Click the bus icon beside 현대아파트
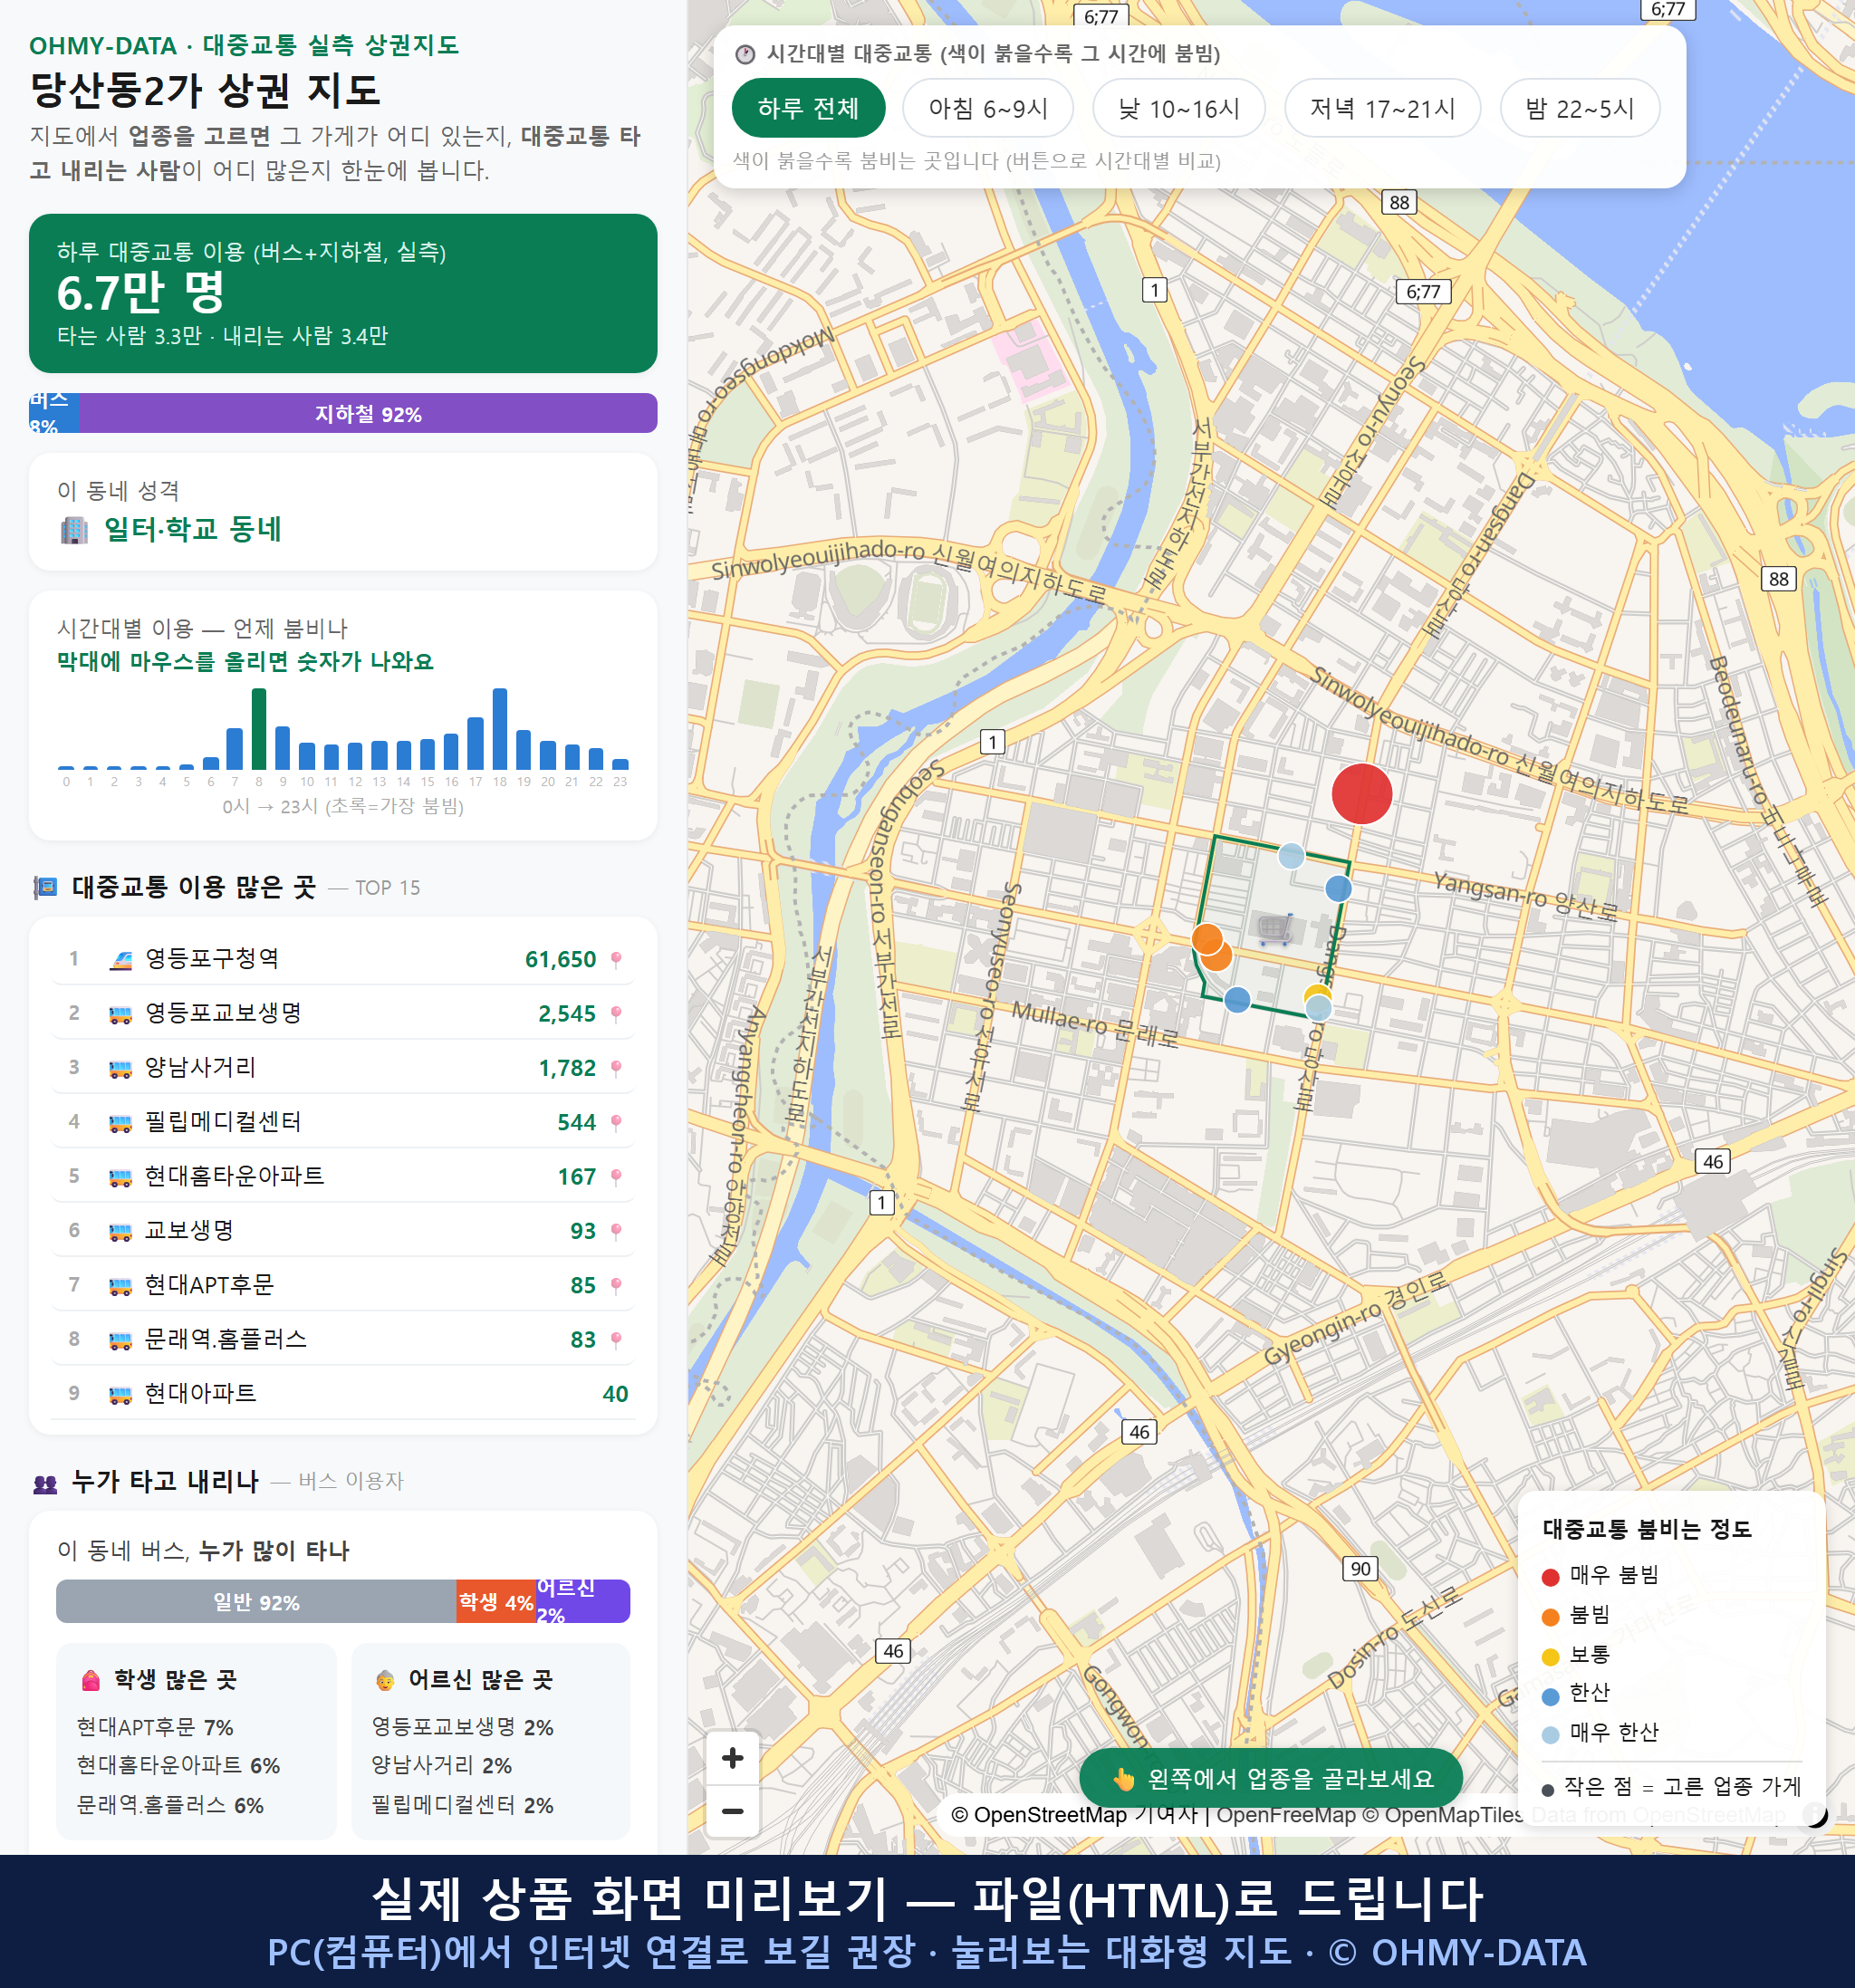The image size is (1855, 1988). [x=120, y=1394]
